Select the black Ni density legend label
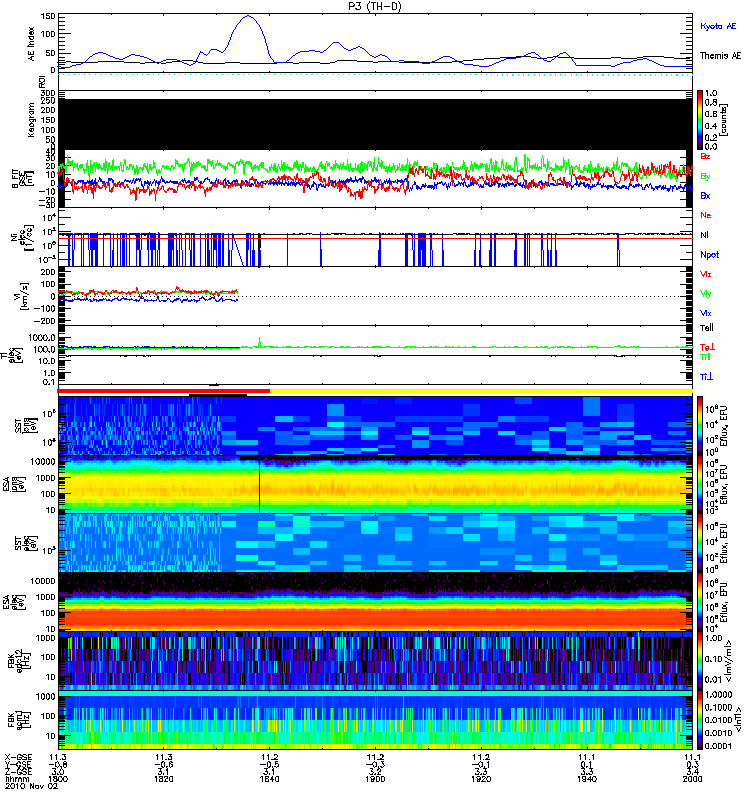Image resolution: width=750 pixels, height=800 pixels. (x=705, y=235)
